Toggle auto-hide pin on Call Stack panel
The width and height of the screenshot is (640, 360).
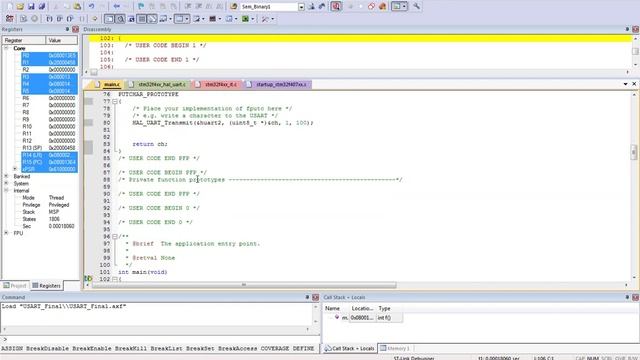click(x=627, y=297)
